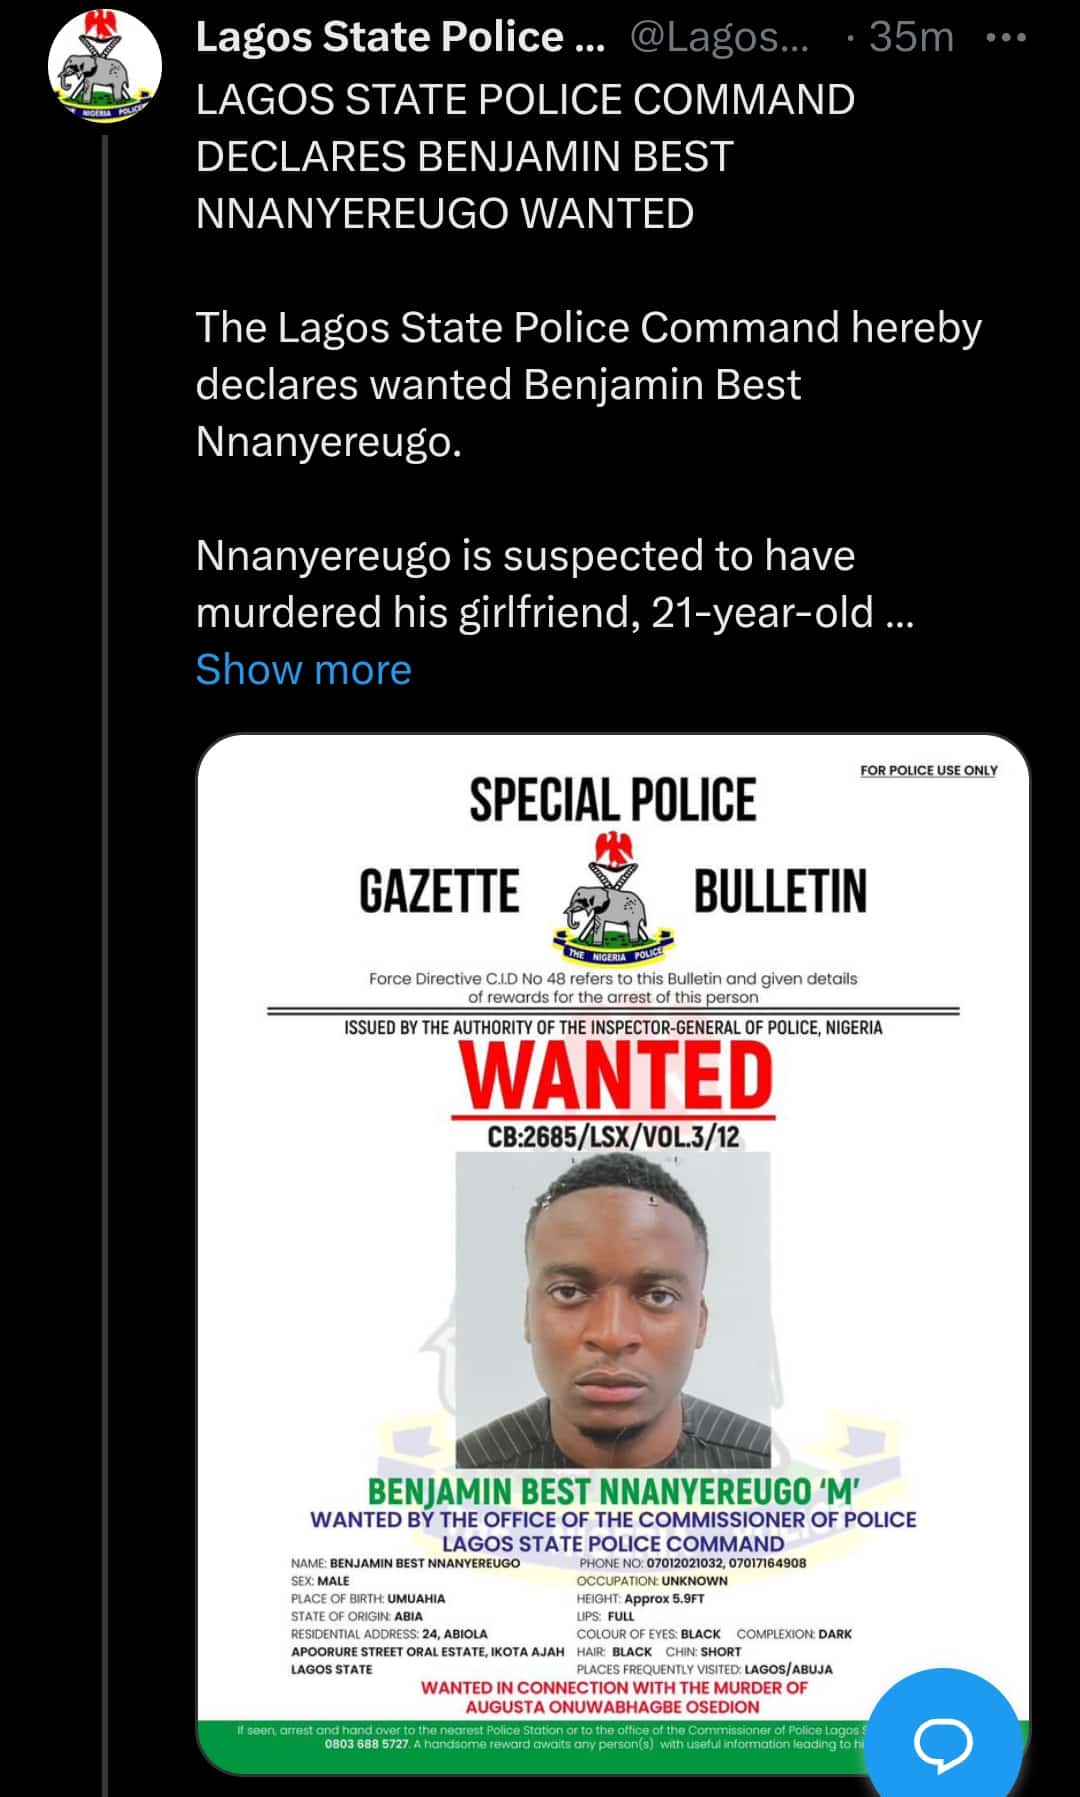Tap the "@Lagos..." account handle
The height and width of the screenshot is (1797, 1080).
(719, 37)
